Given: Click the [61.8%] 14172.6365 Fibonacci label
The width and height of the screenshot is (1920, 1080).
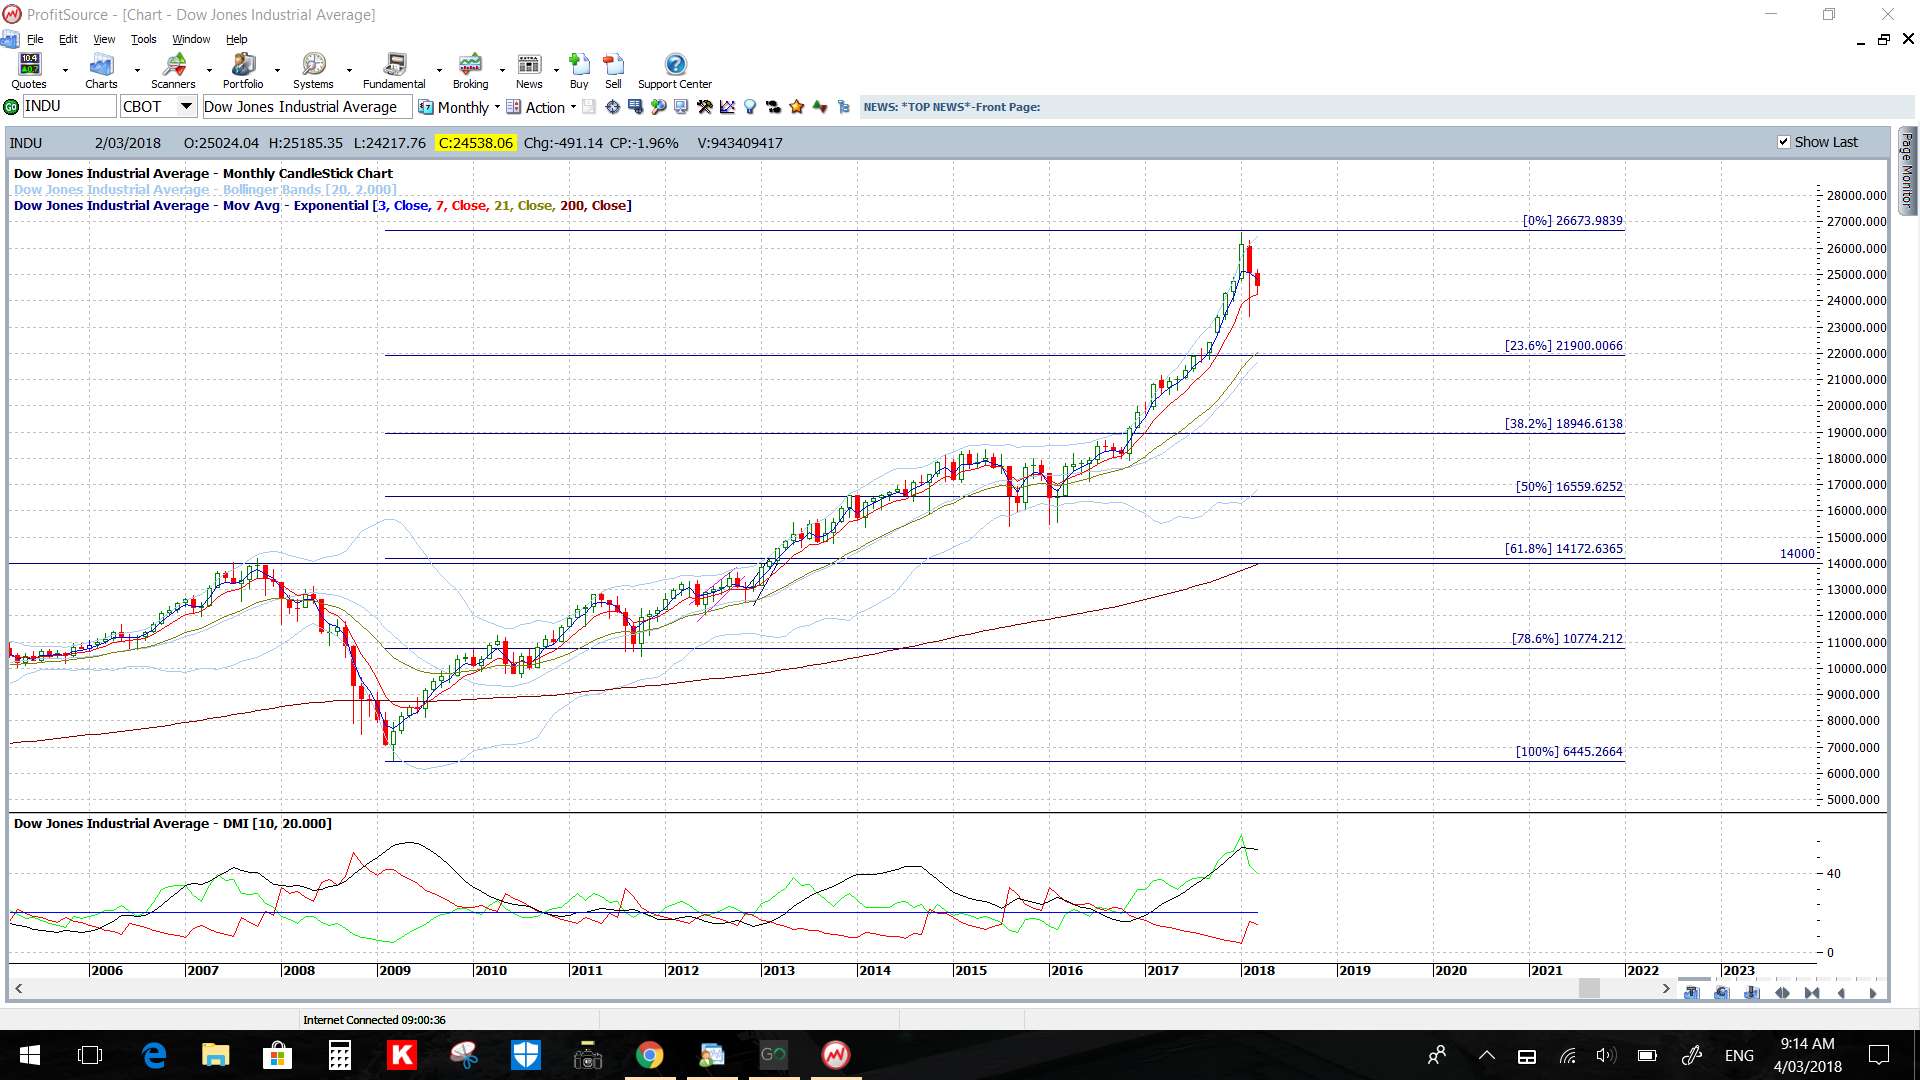Looking at the screenshot, I should pos(1563,549).
